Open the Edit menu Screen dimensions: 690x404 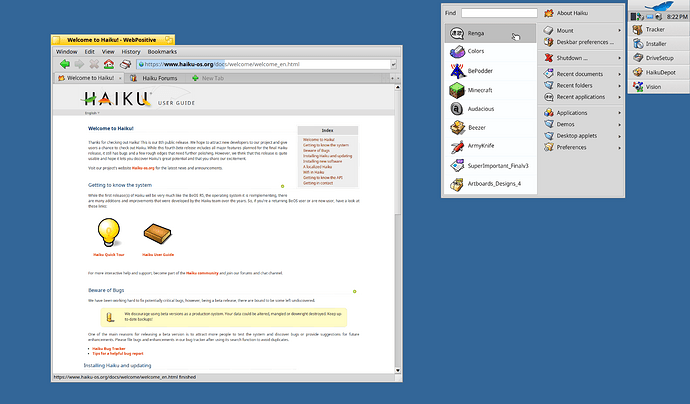[90, 51]
